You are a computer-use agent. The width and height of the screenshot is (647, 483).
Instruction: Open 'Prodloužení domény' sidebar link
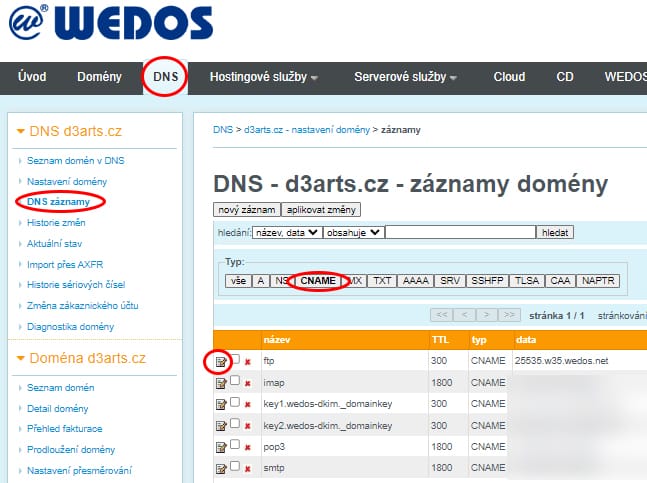pyautogui.click(x=71, y=450)
